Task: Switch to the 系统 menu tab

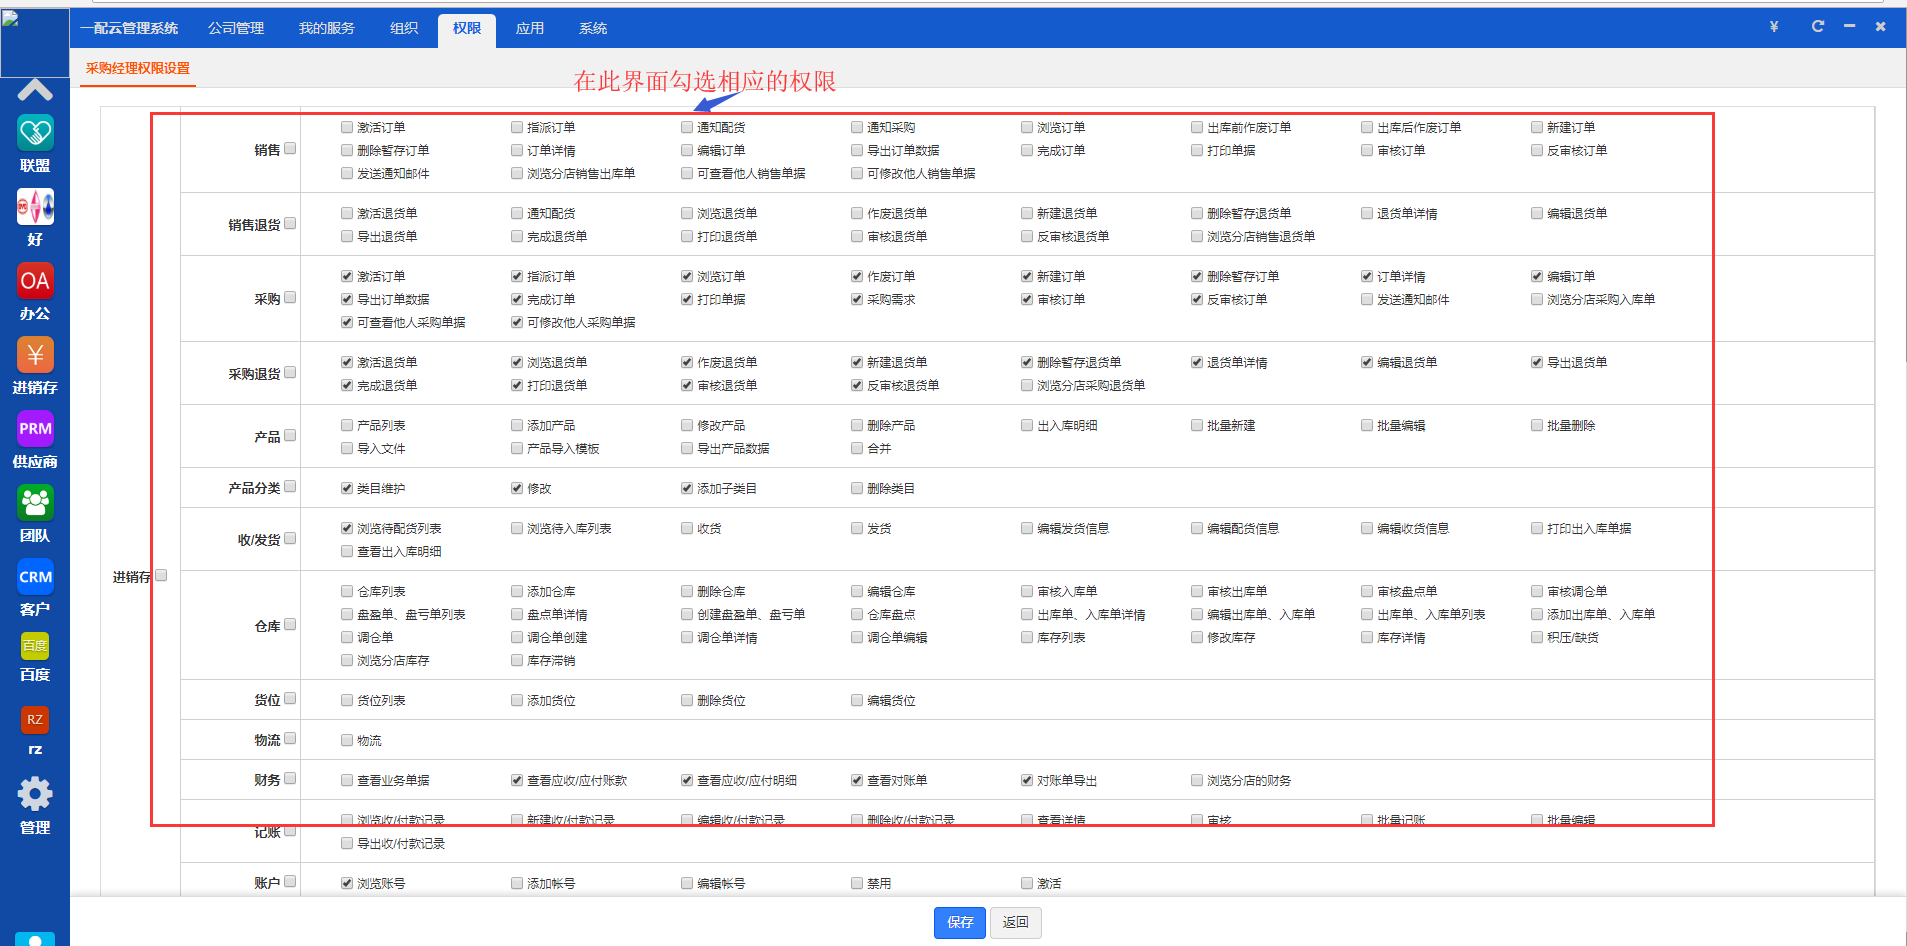Action: click(593, 28)
